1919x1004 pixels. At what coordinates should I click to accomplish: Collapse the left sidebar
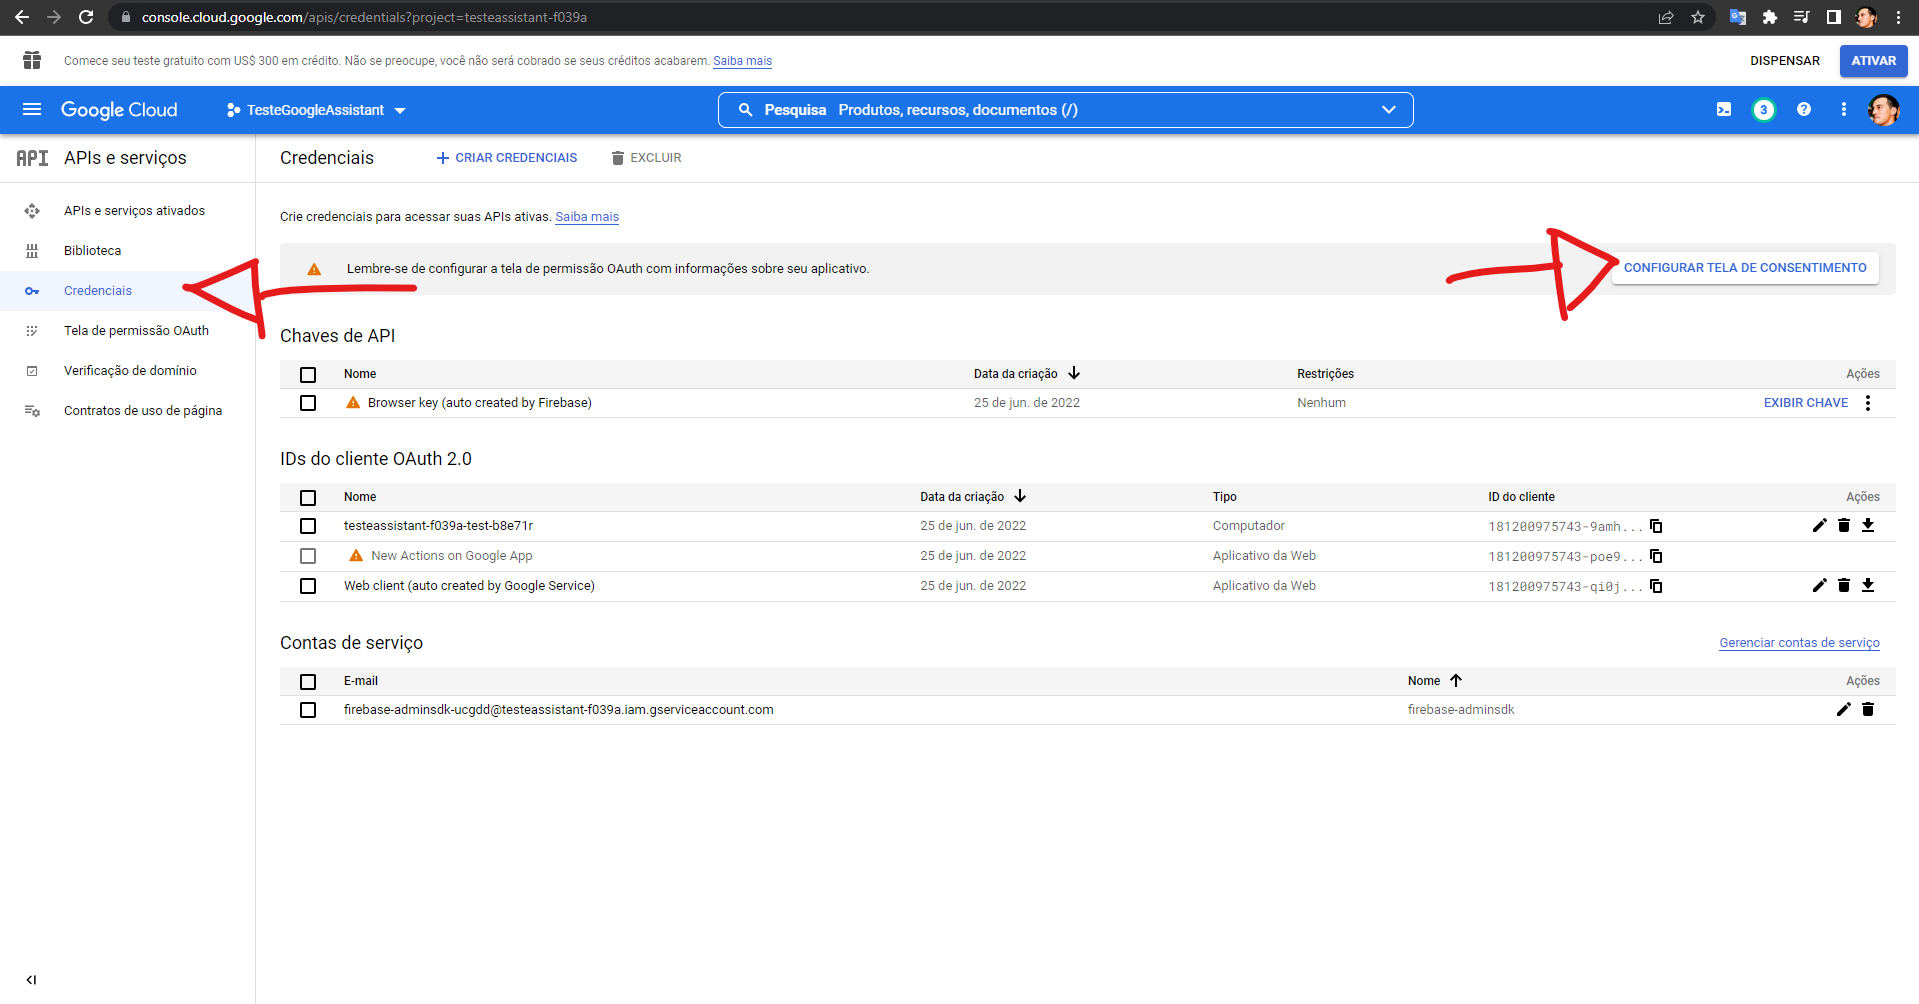[x=31, y=980]
